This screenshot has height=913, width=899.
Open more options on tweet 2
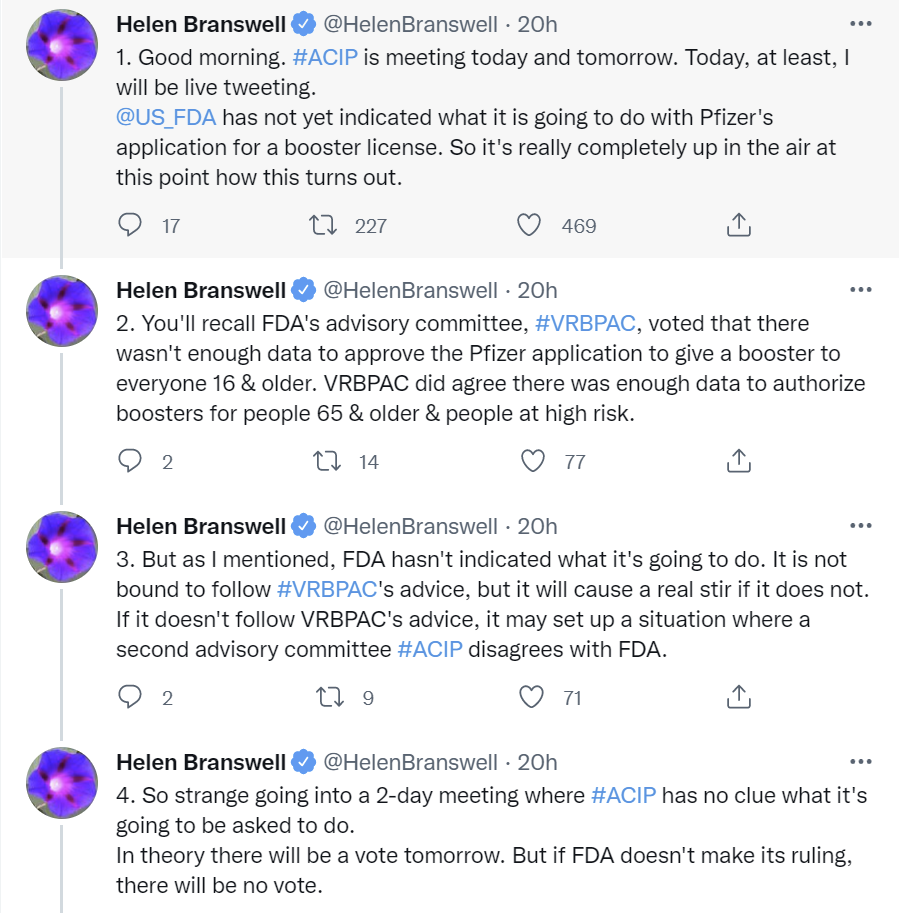[861, 290]
